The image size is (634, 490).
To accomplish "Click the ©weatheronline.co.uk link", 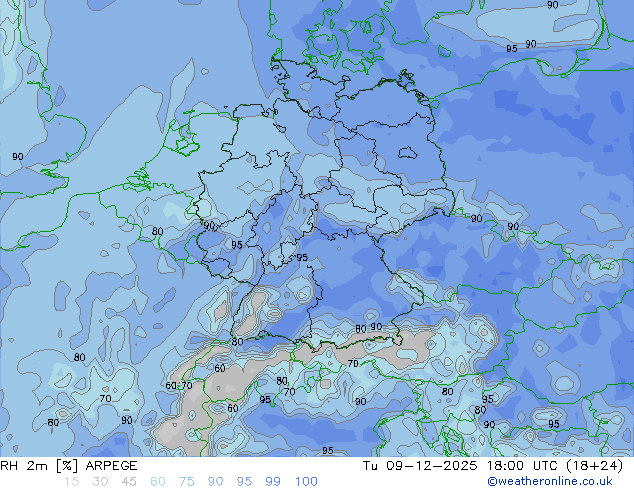I will (550, 481).
